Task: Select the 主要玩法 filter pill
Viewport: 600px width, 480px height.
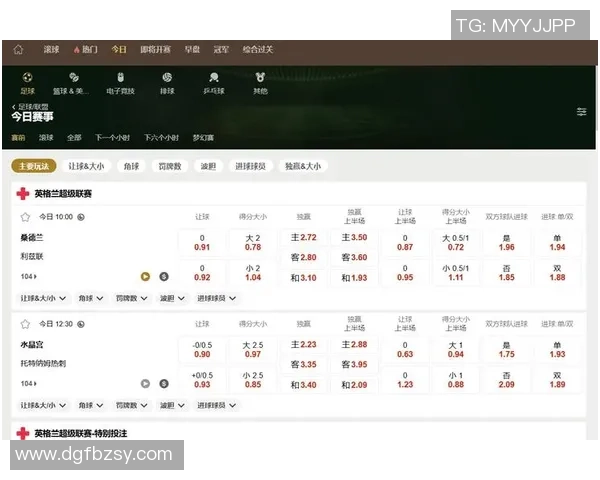Action: (x=34, y=166)
